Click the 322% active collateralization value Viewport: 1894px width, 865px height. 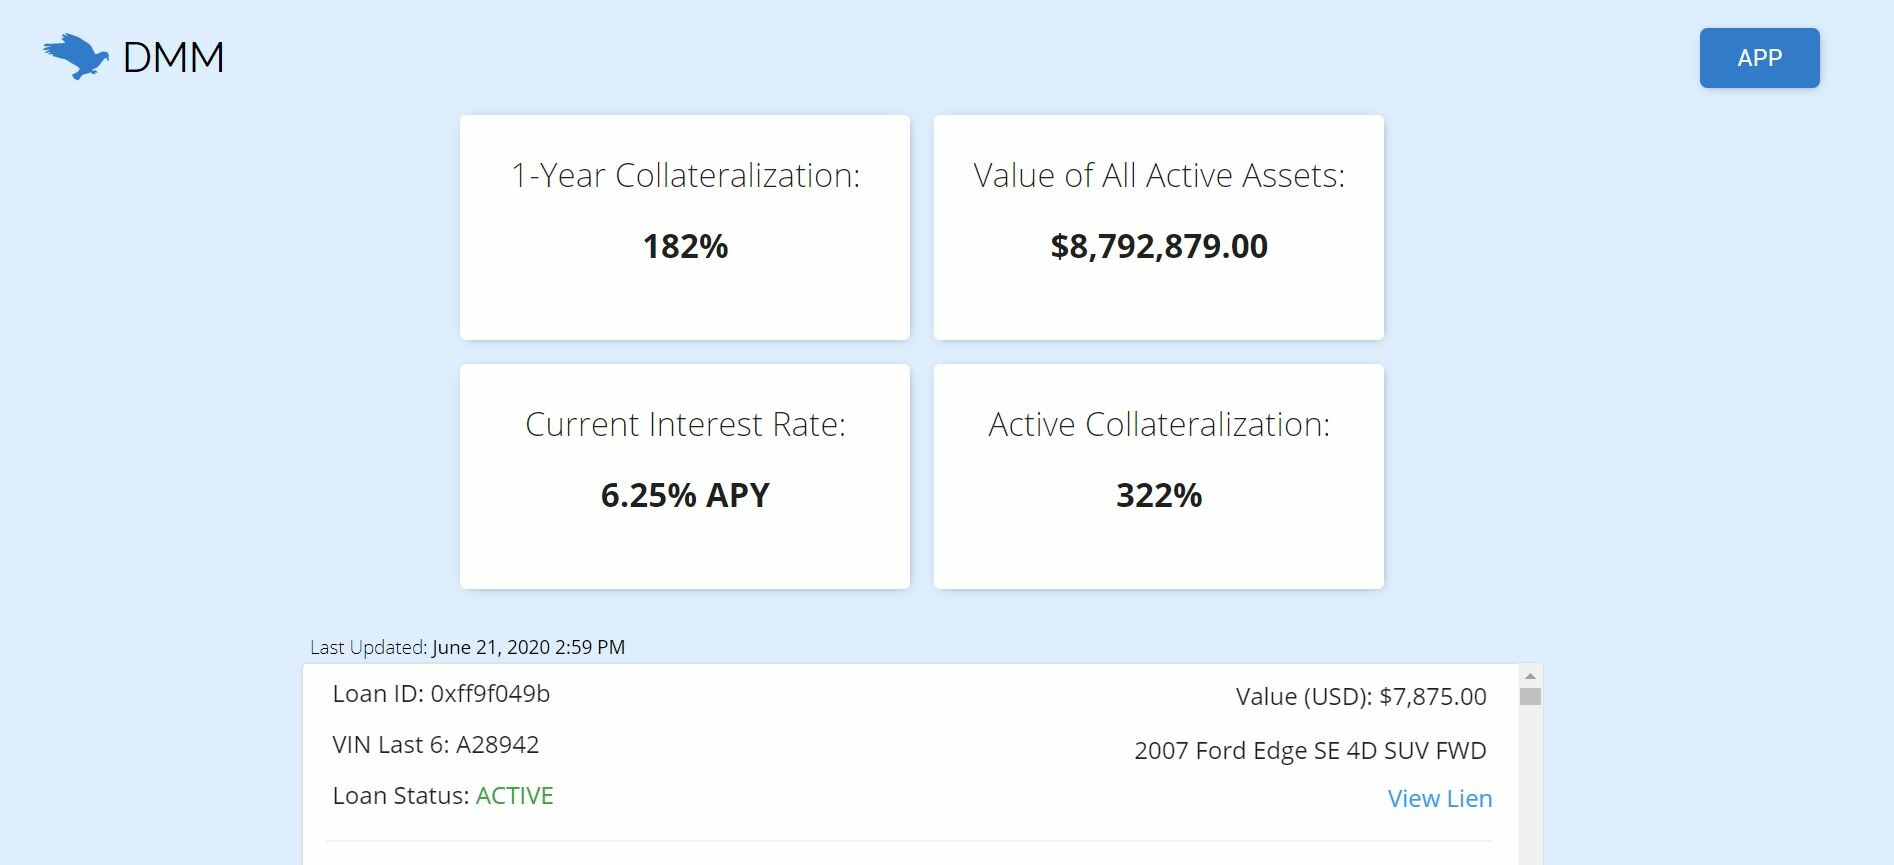click(1158, 495)
